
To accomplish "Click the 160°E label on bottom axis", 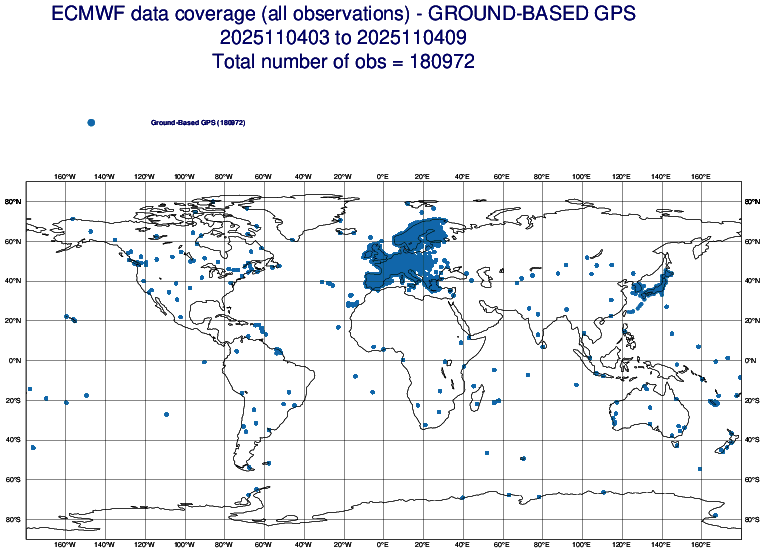I will pyautogui.click(x=700, y=543).
